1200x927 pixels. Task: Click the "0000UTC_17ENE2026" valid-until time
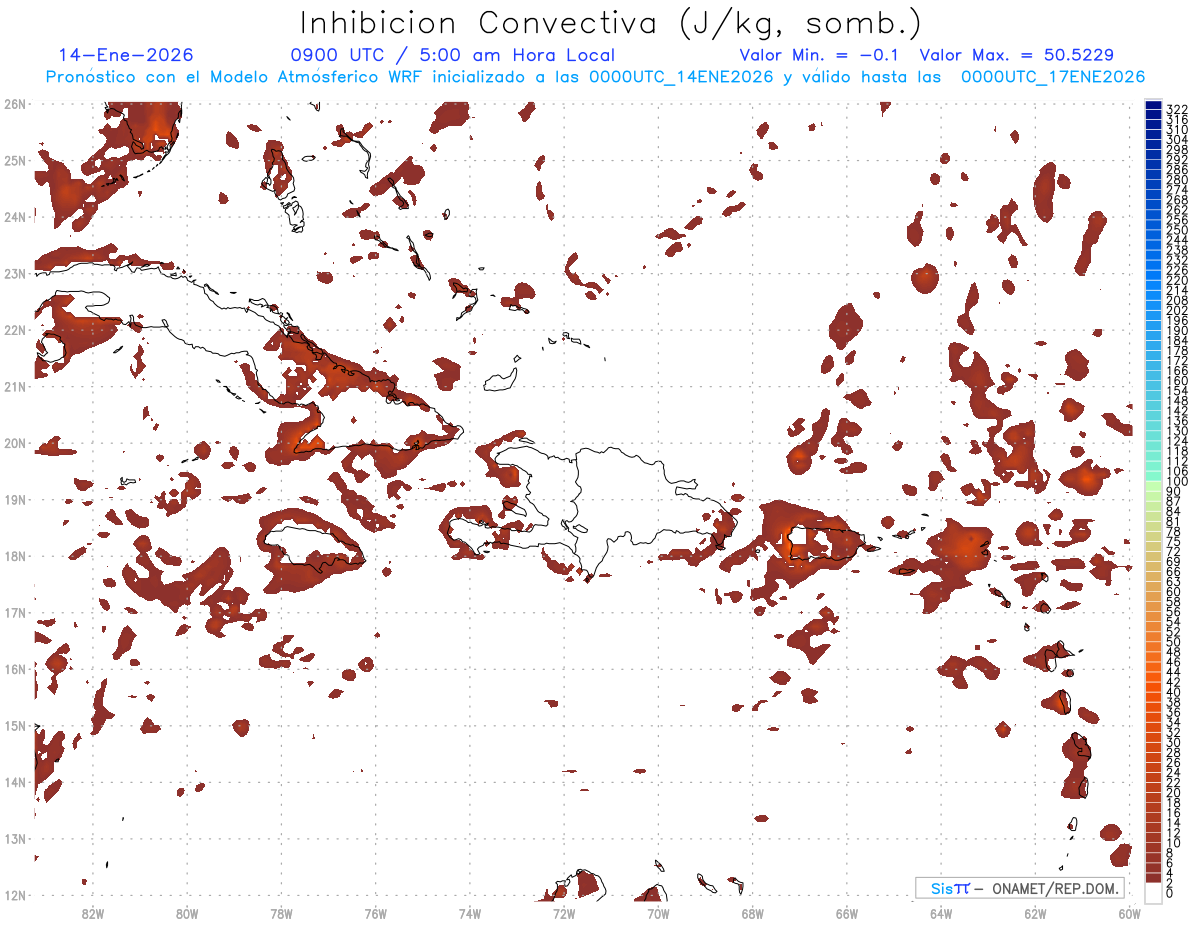pyautogui.click(x=1053, y=77)
